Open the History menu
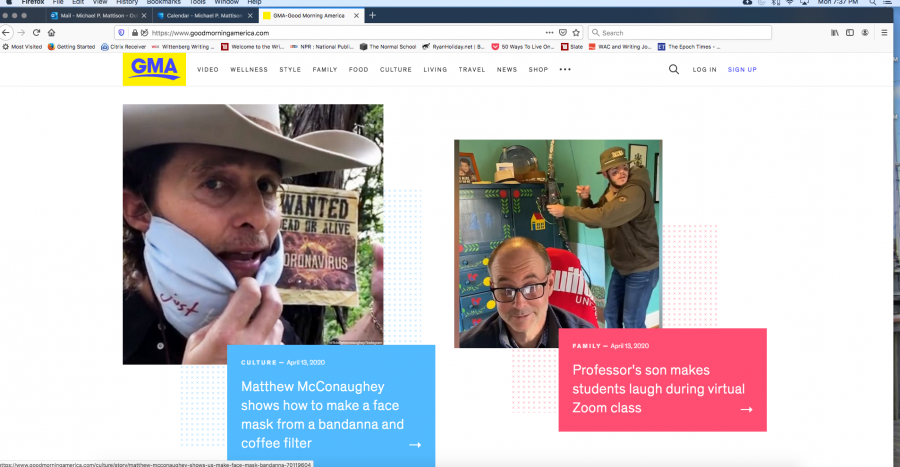The width and height of the screenshot is (900, 467). (x=127, y=2)
